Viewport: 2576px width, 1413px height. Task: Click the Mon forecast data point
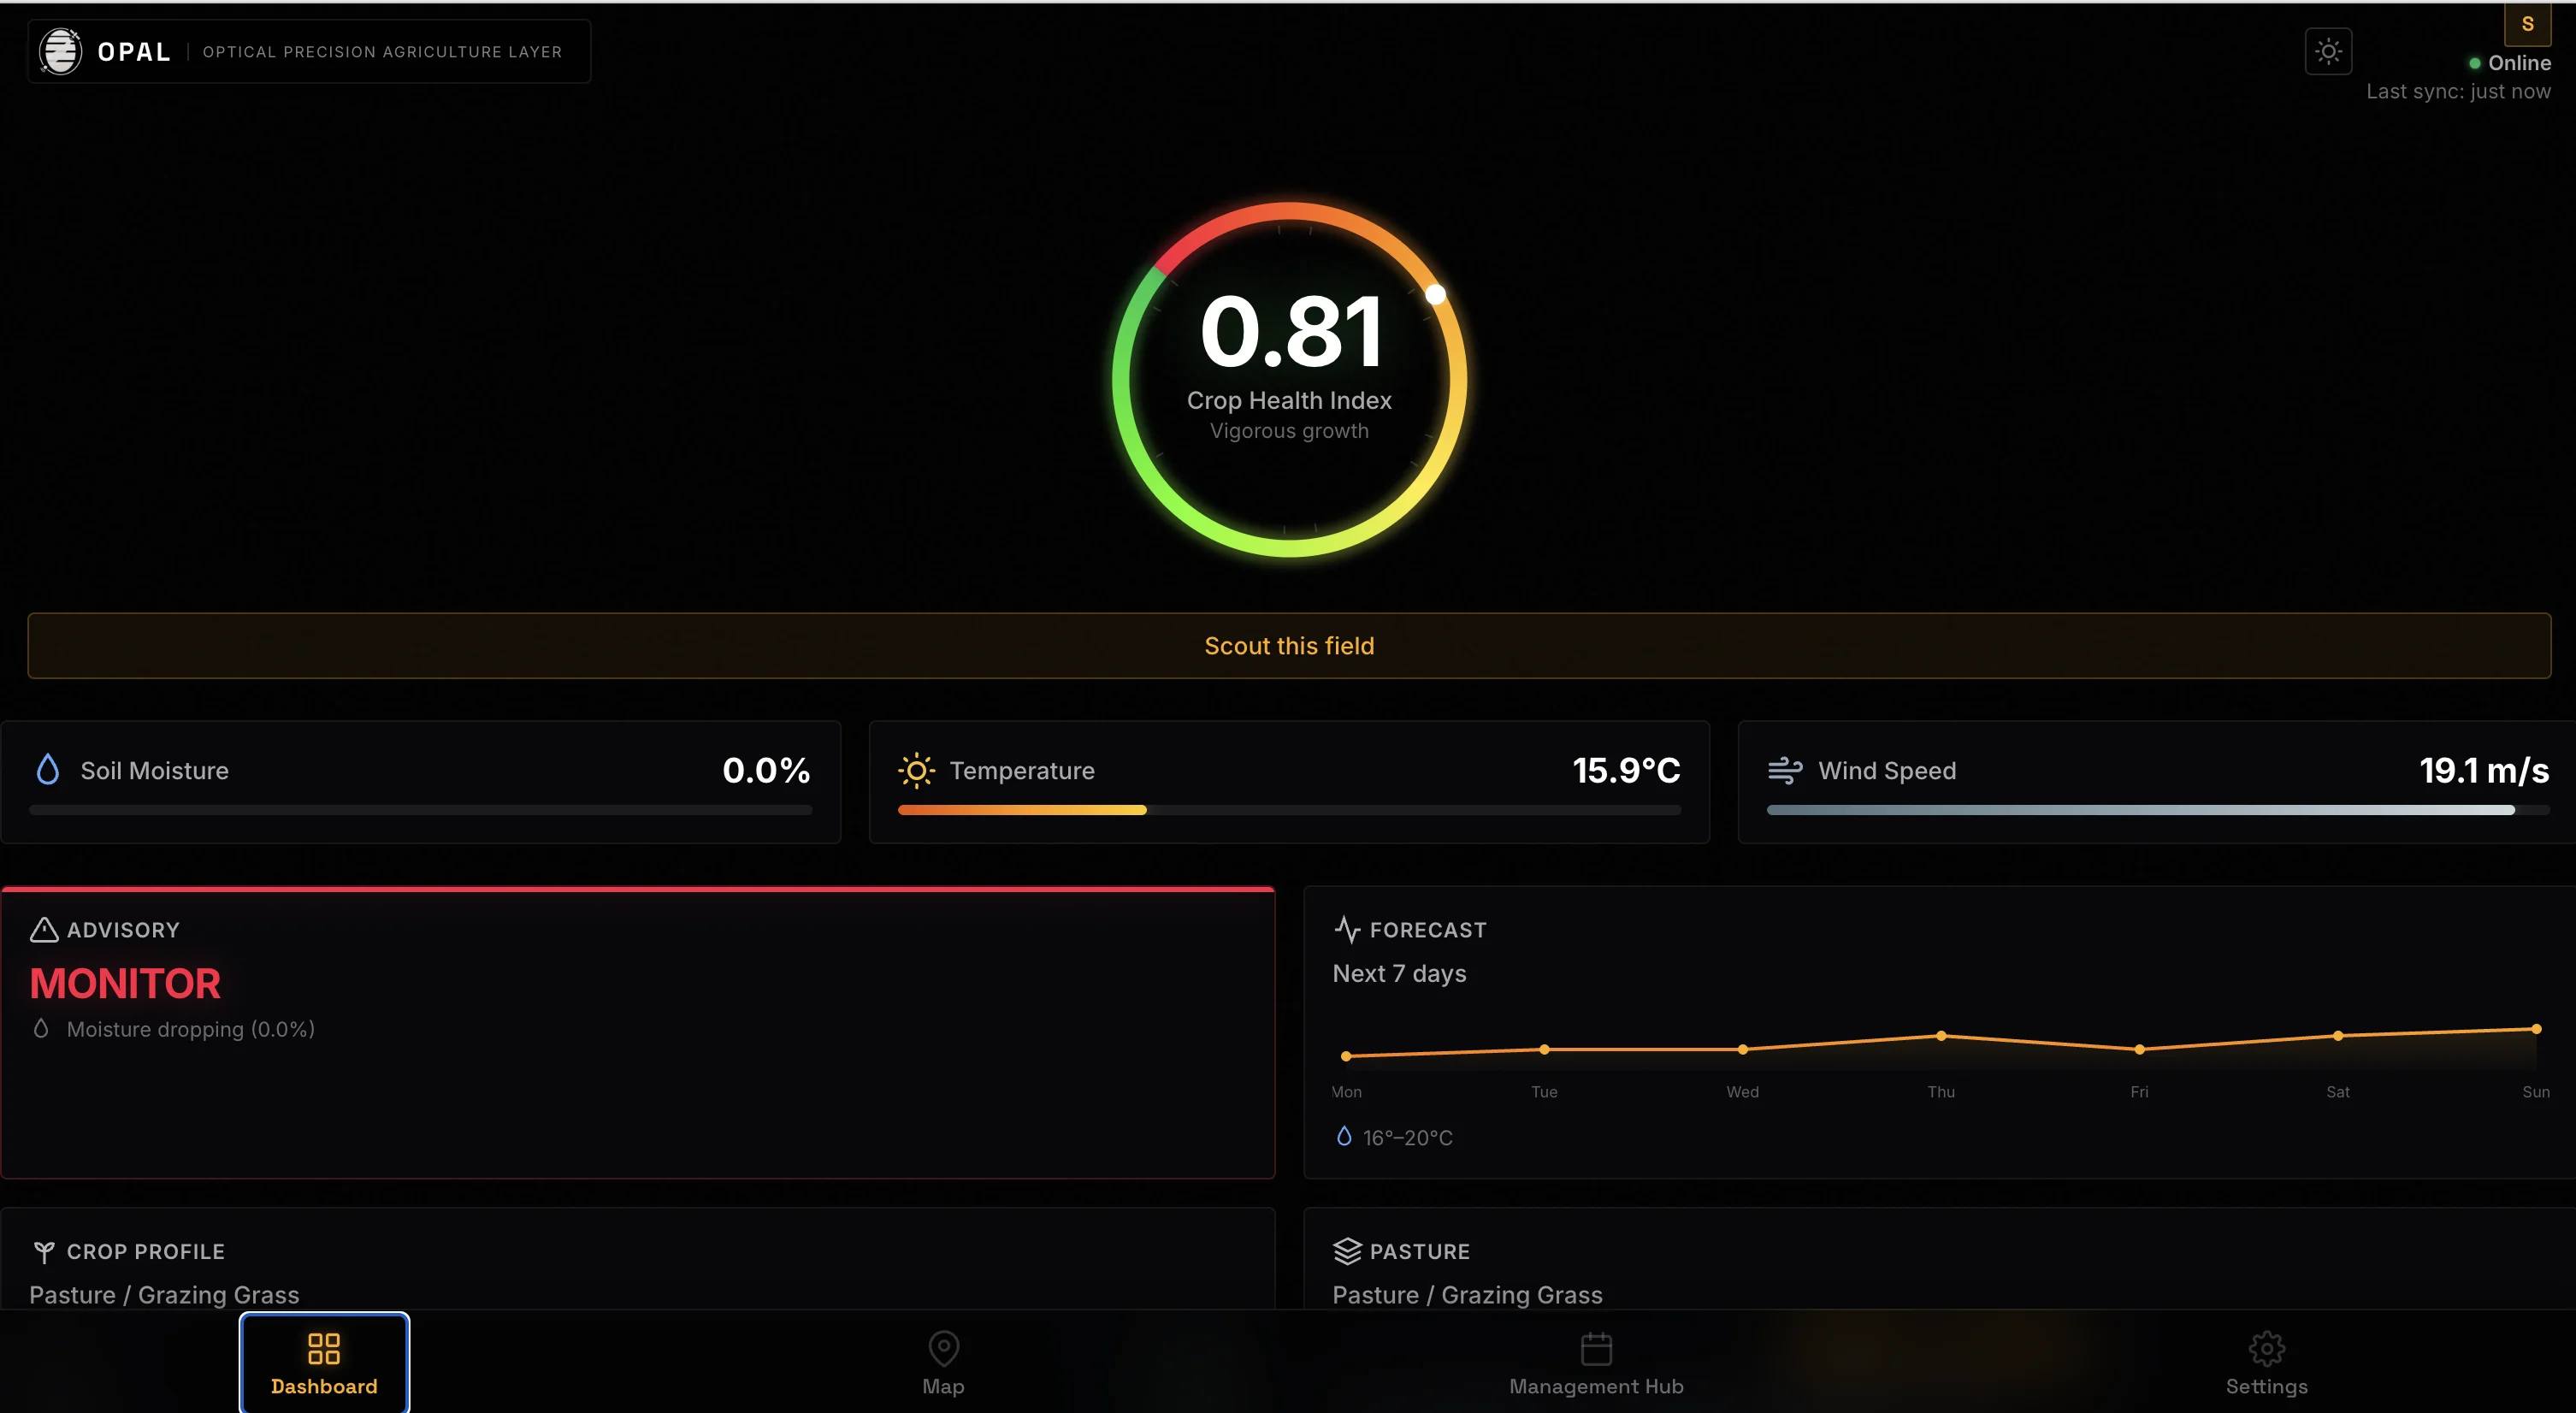pyautogui.click(x=1346, y=1056)
